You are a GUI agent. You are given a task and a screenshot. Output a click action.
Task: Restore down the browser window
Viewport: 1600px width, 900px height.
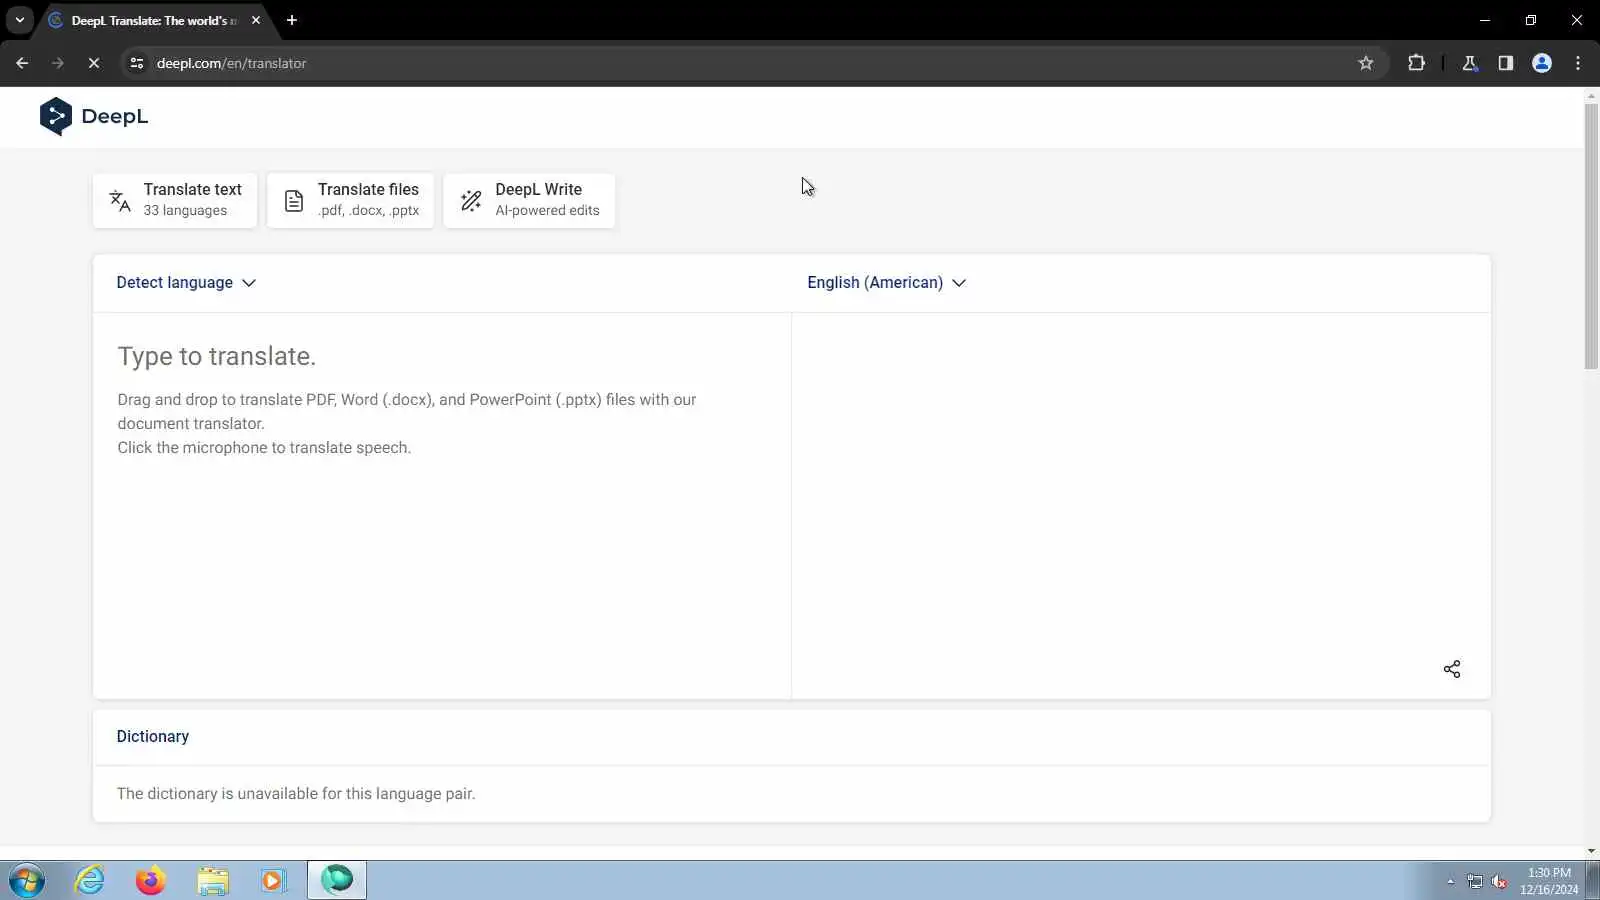pyautogui.click(x=1531, y=20)
